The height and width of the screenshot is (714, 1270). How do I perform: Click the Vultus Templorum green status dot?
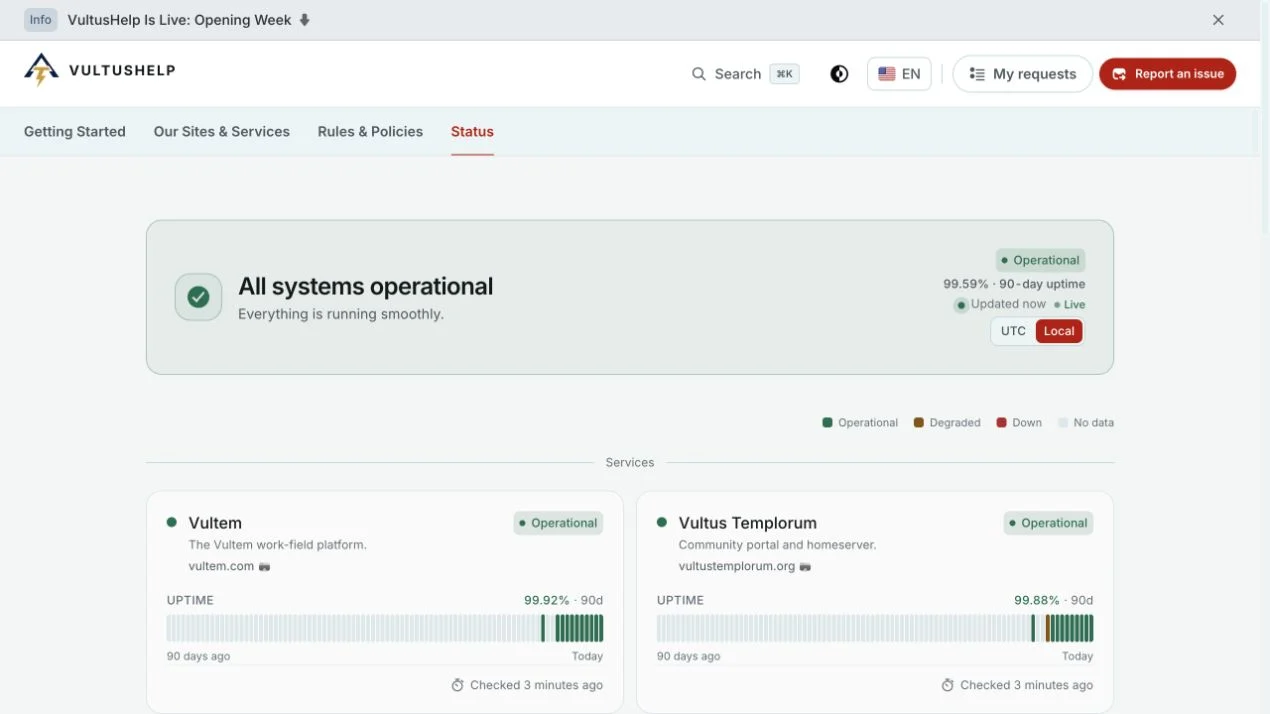(662, 522)
